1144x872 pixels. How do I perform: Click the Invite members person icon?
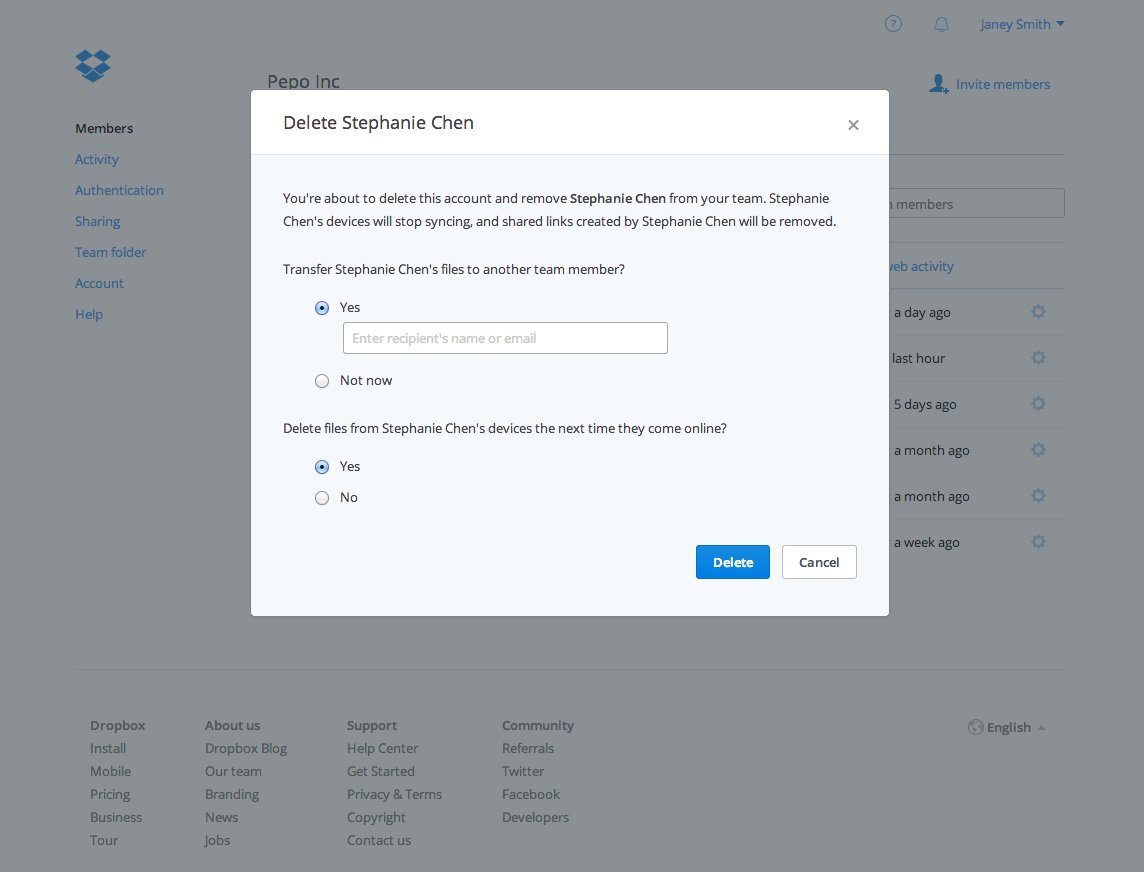938,84
